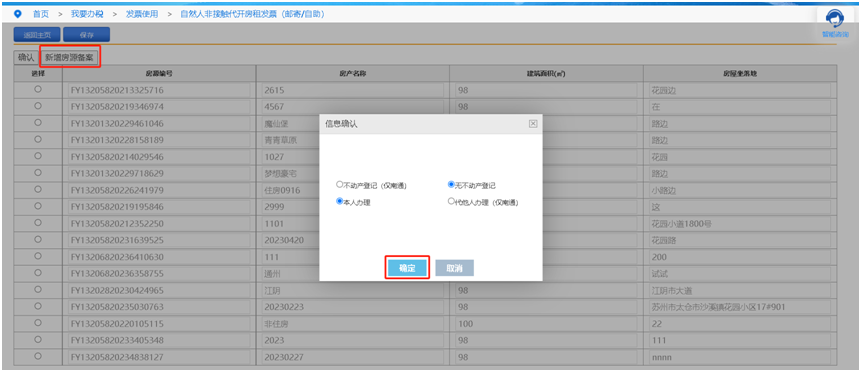Screen dimensions: 861x372
Task: Click area field 100 for 非住房 row
Action: click(546, 324)
